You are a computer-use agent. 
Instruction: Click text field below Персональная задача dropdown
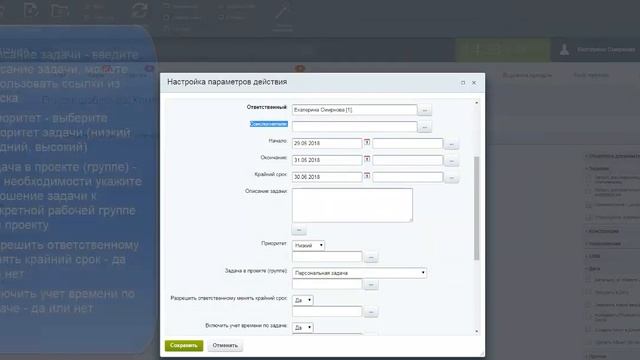(327, 284)
